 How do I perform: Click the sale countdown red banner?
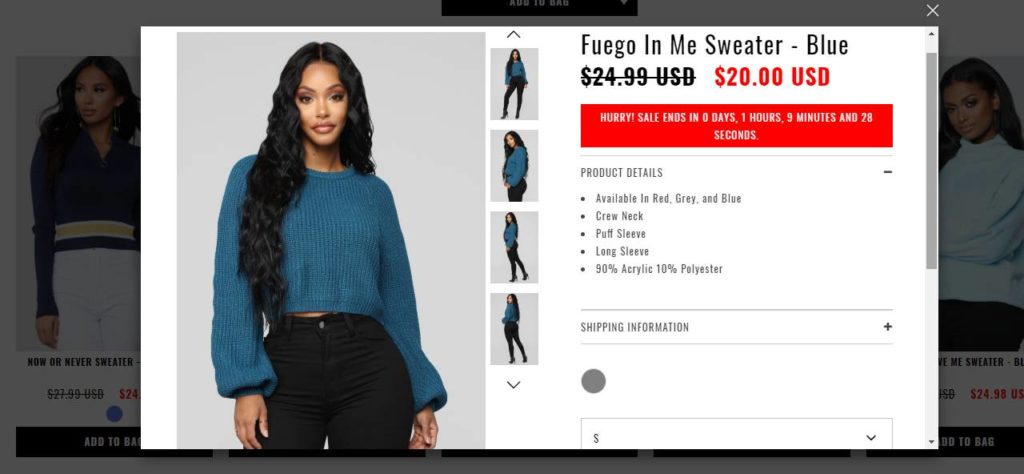pyautogui.click(x=736, y=125)
